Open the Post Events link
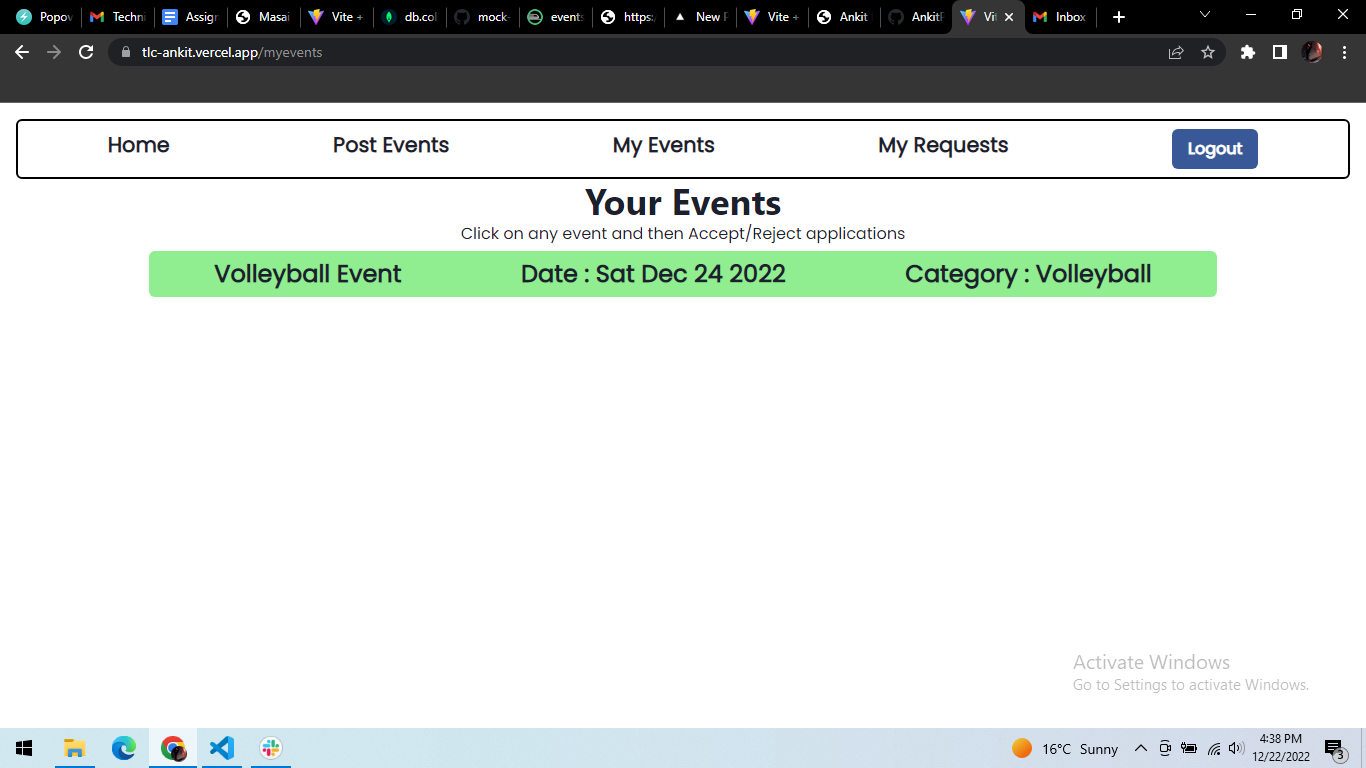Image resolution: width=1366 pixels, height=768 pixels. [x=391, y=145]
